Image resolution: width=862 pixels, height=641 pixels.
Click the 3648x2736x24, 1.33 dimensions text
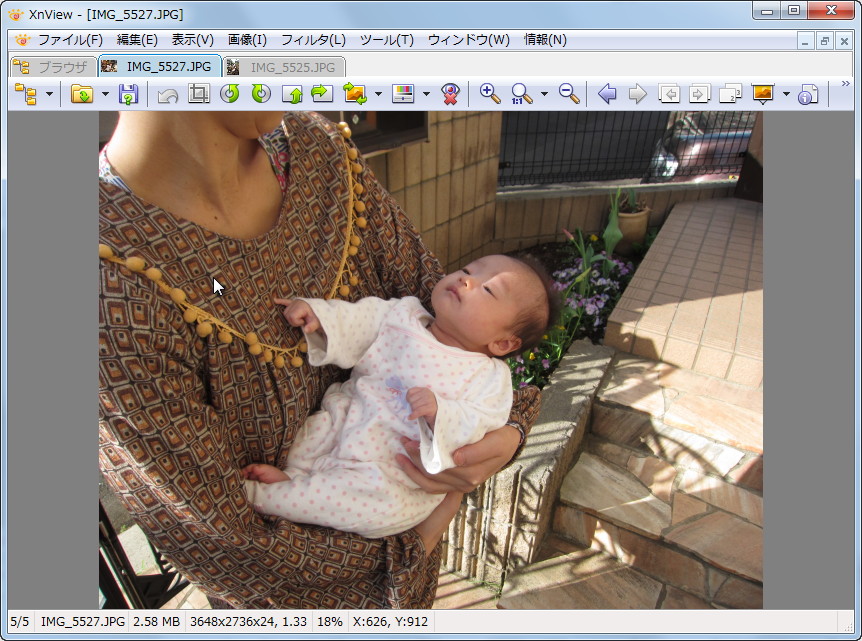point(248,622)
